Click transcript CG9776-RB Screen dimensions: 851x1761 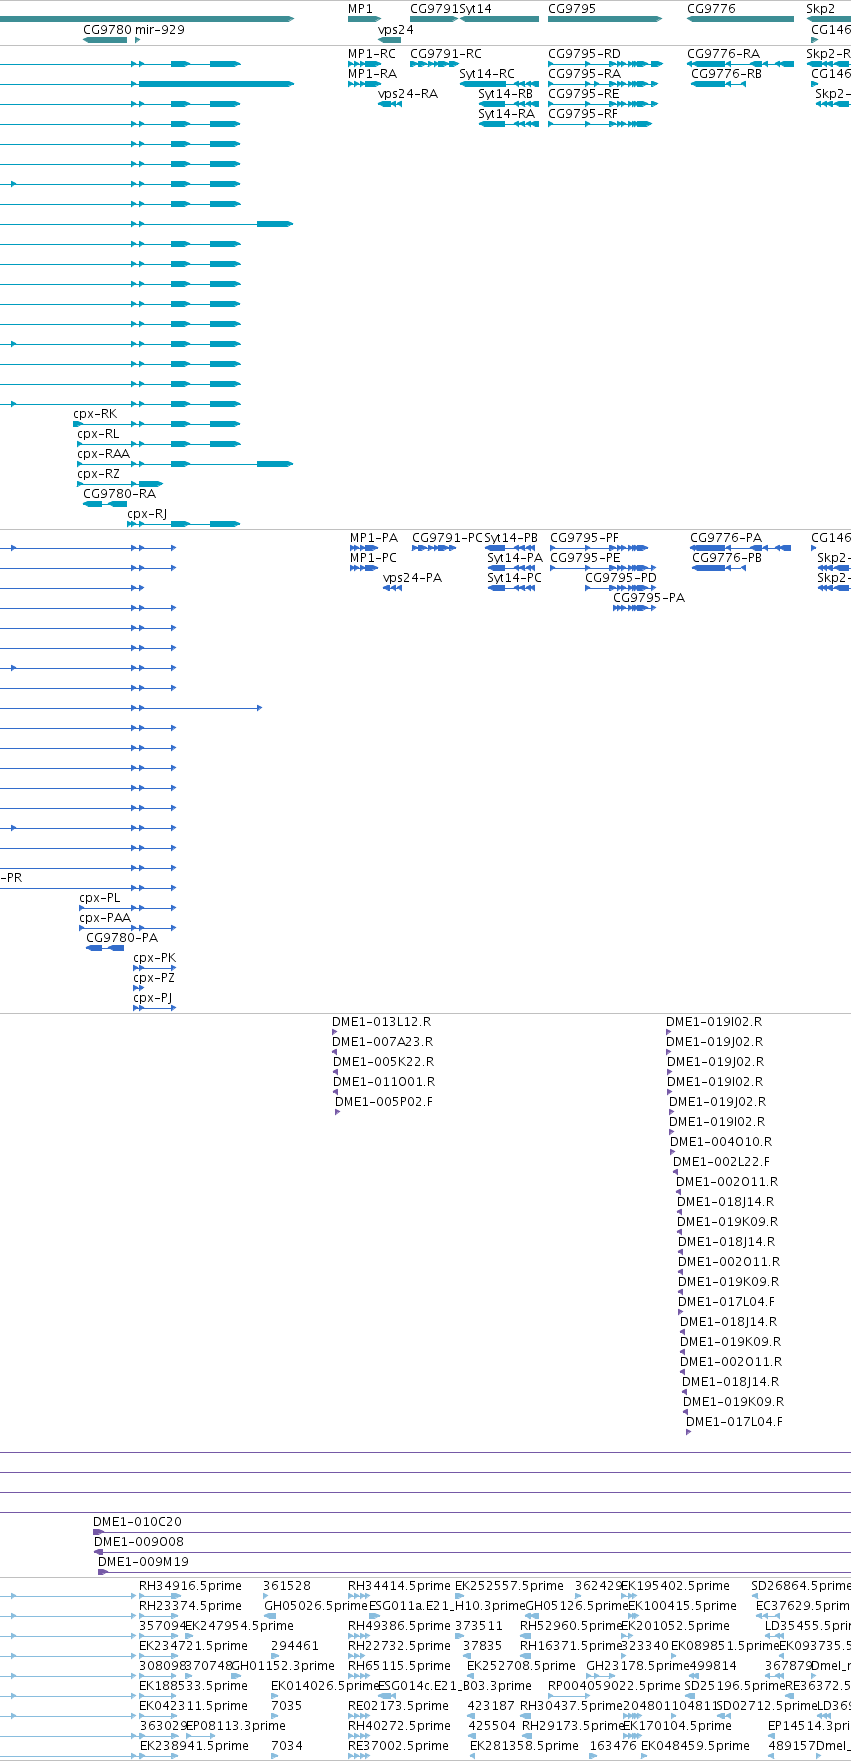coord(726,74)
